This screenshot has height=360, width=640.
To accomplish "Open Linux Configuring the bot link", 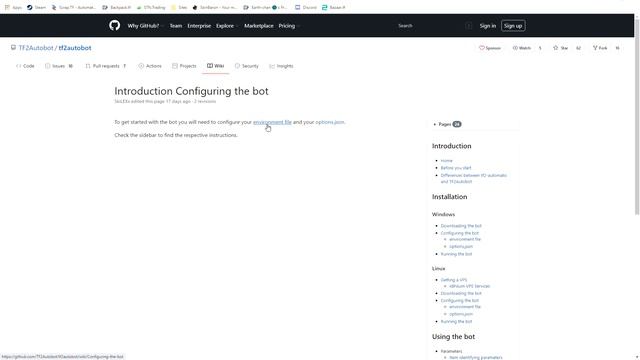I will 460,300.
